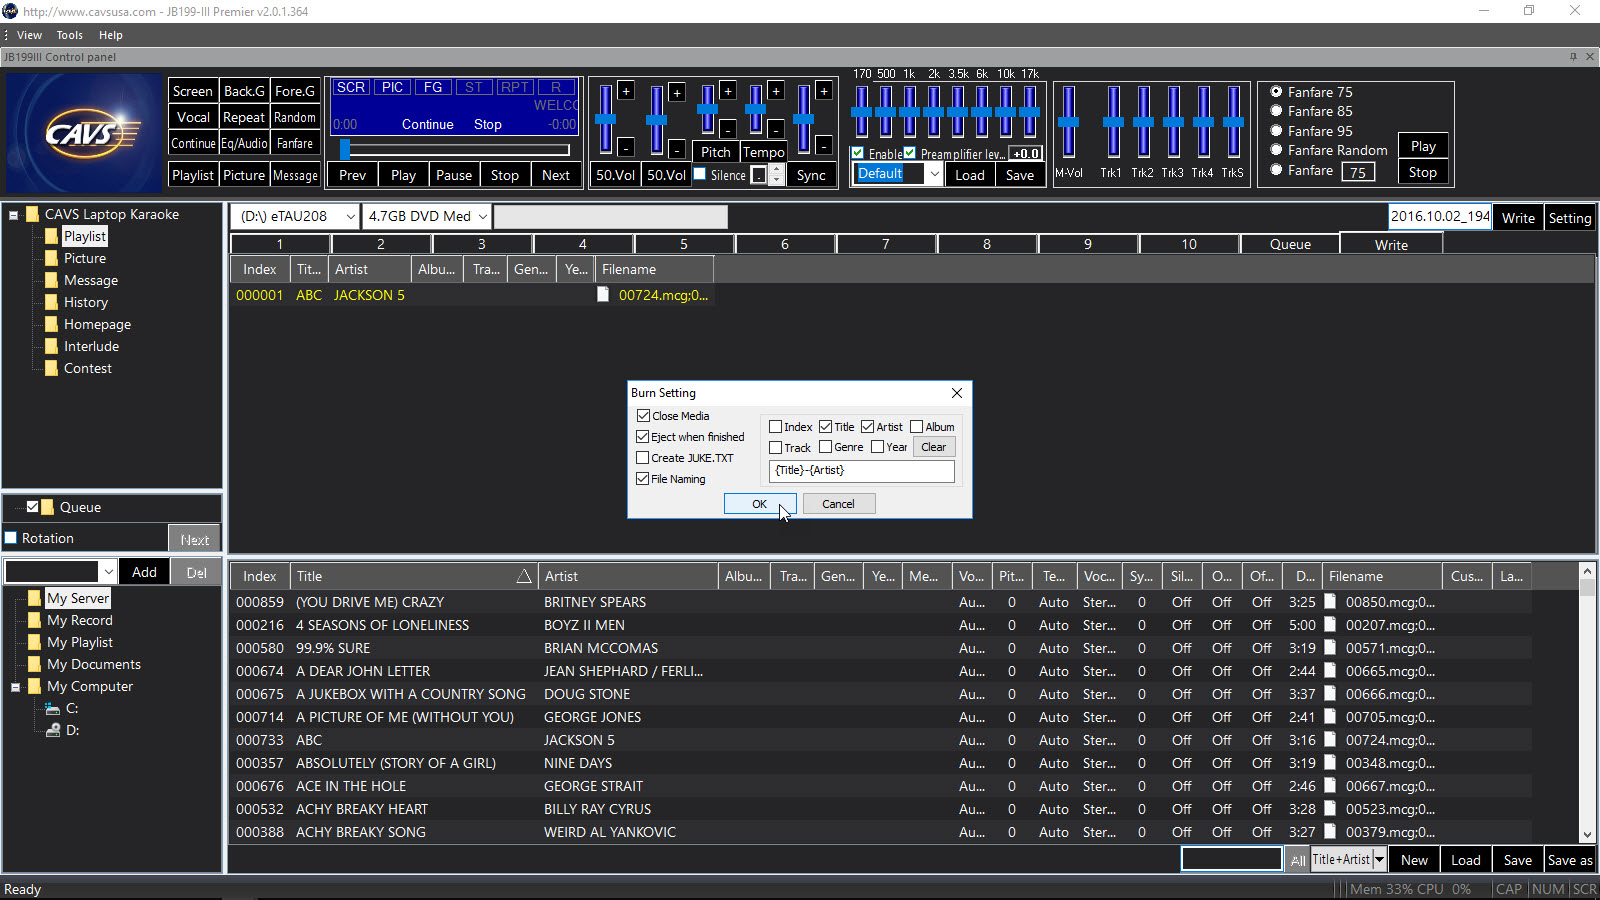This screenshot has width=1600, height=900.
Task: Sort the song list by Title column
Action: point(413,576)
